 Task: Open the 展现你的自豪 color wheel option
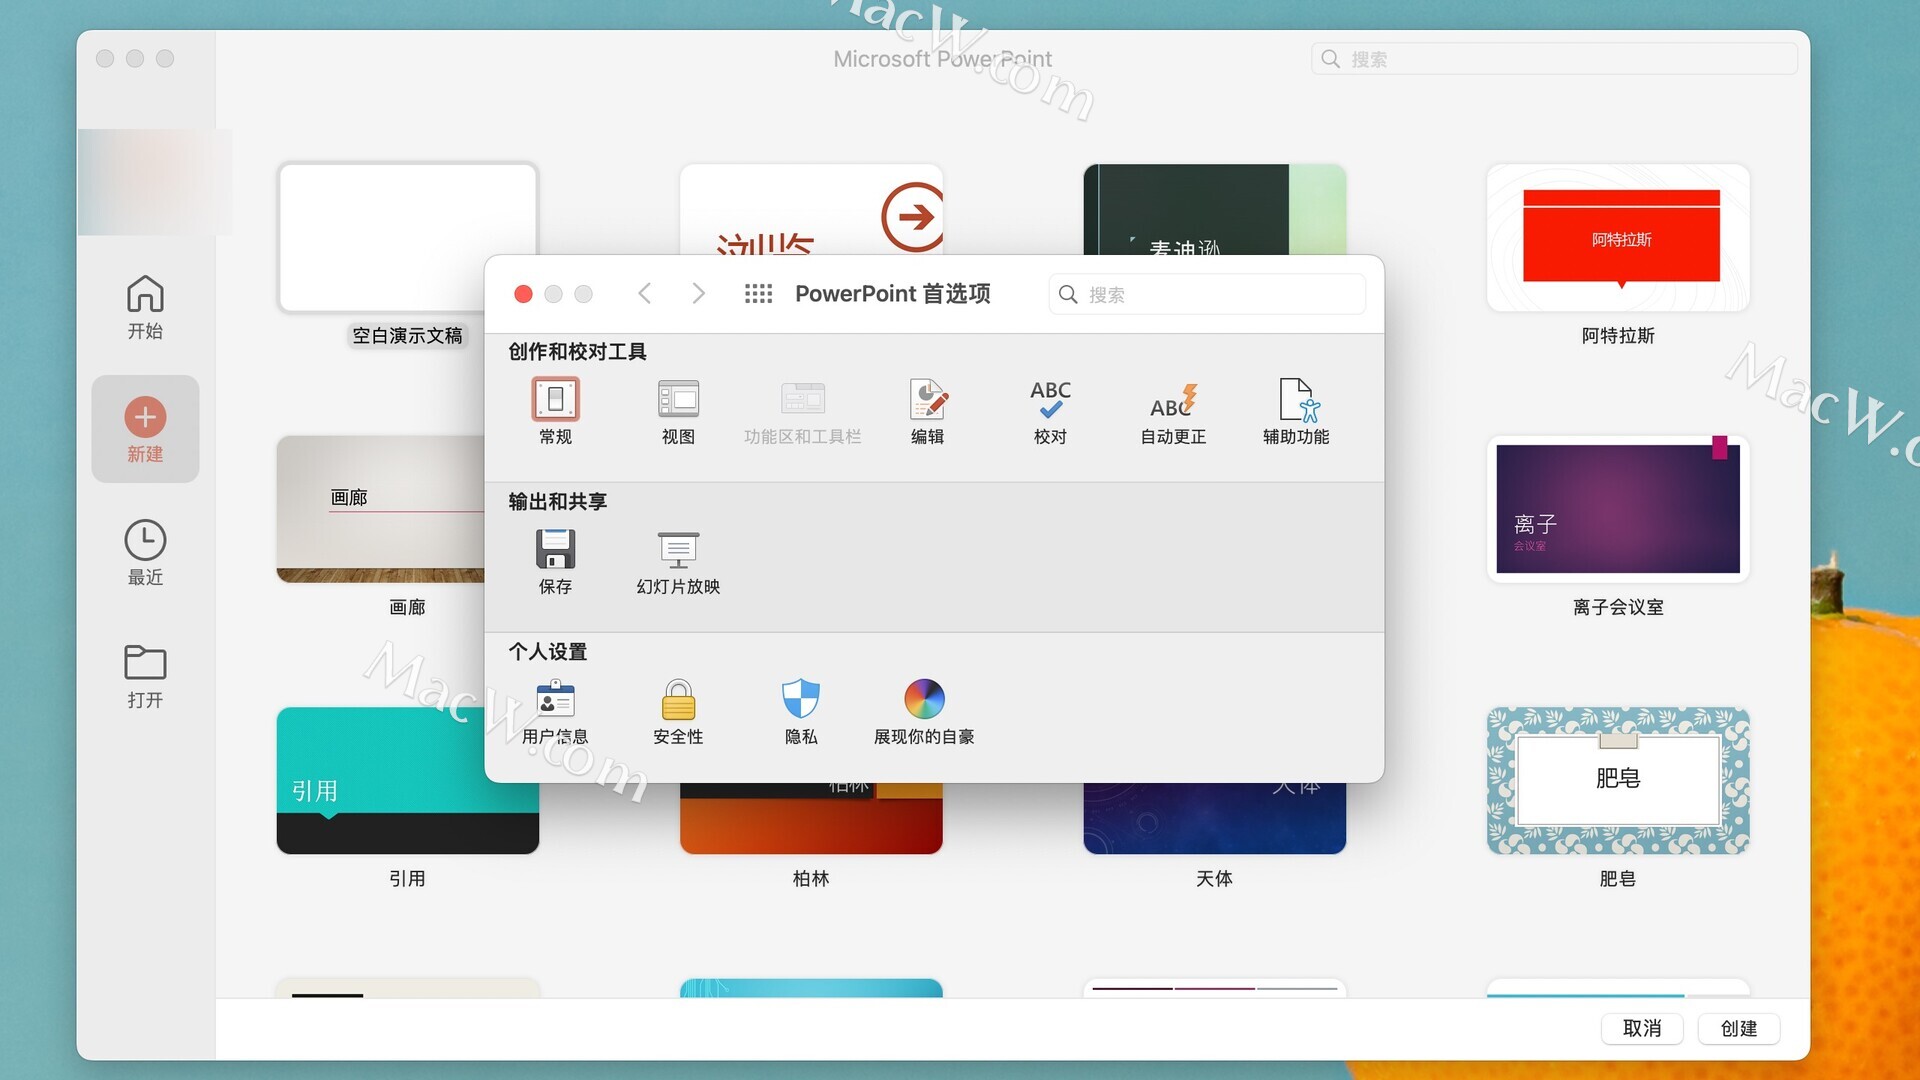[924, 711]
